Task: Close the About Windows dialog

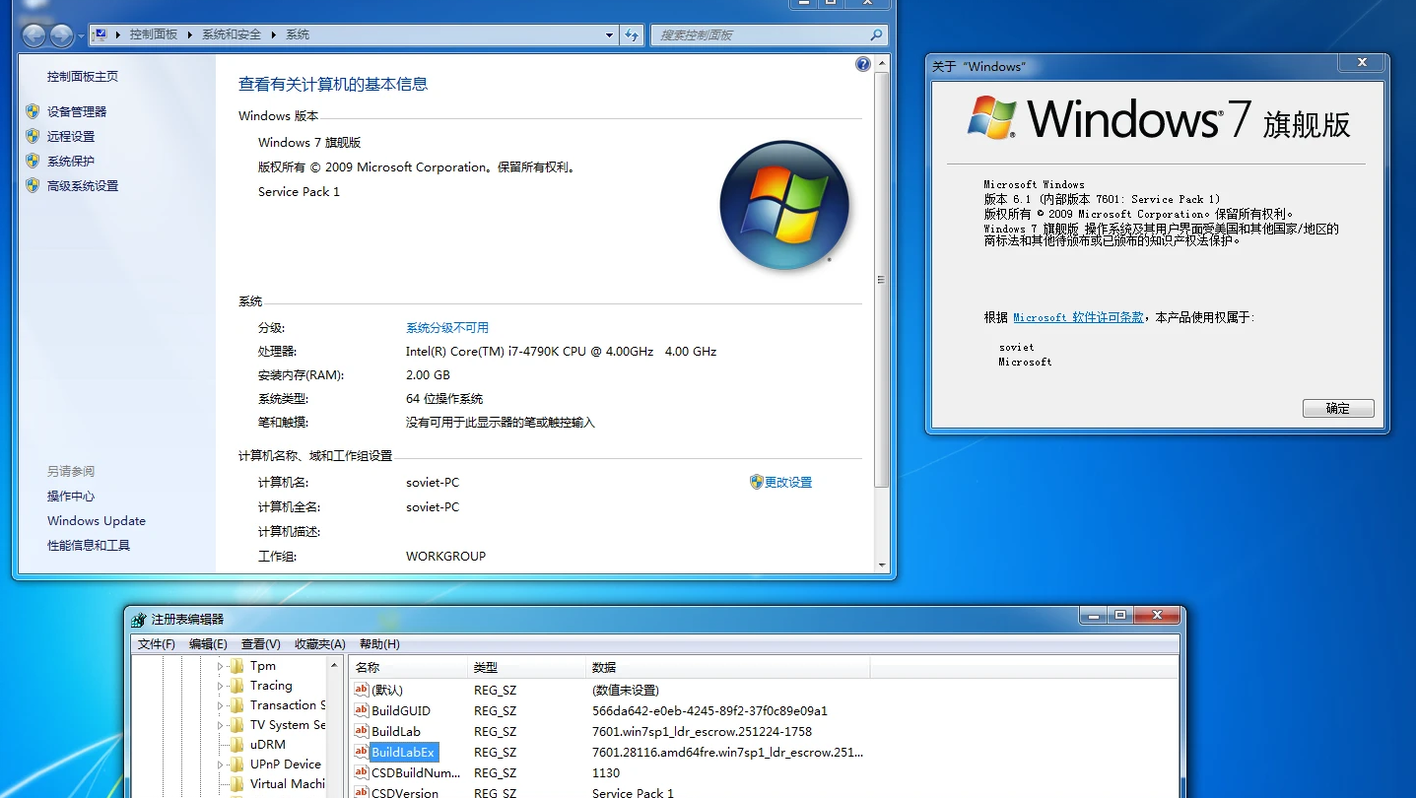Action: pyautogui.click(x=1361, y=62)
